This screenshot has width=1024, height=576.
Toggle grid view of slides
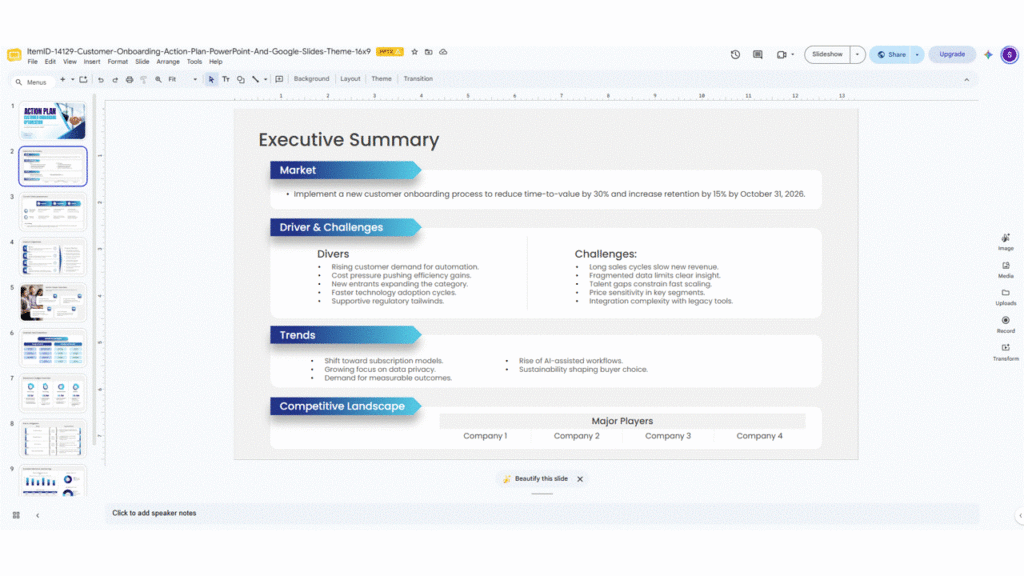point(16,515)
